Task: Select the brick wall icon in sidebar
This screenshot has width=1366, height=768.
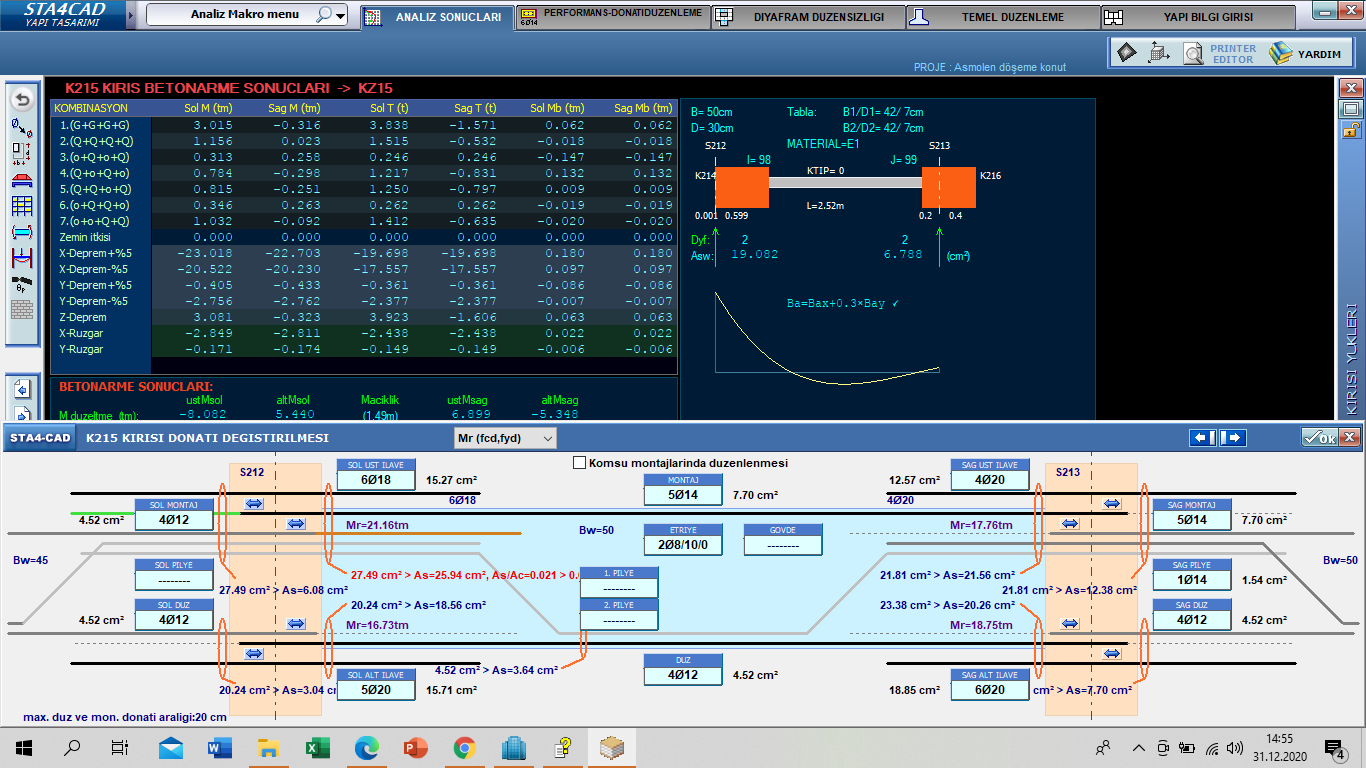Action: pos(21,310)
